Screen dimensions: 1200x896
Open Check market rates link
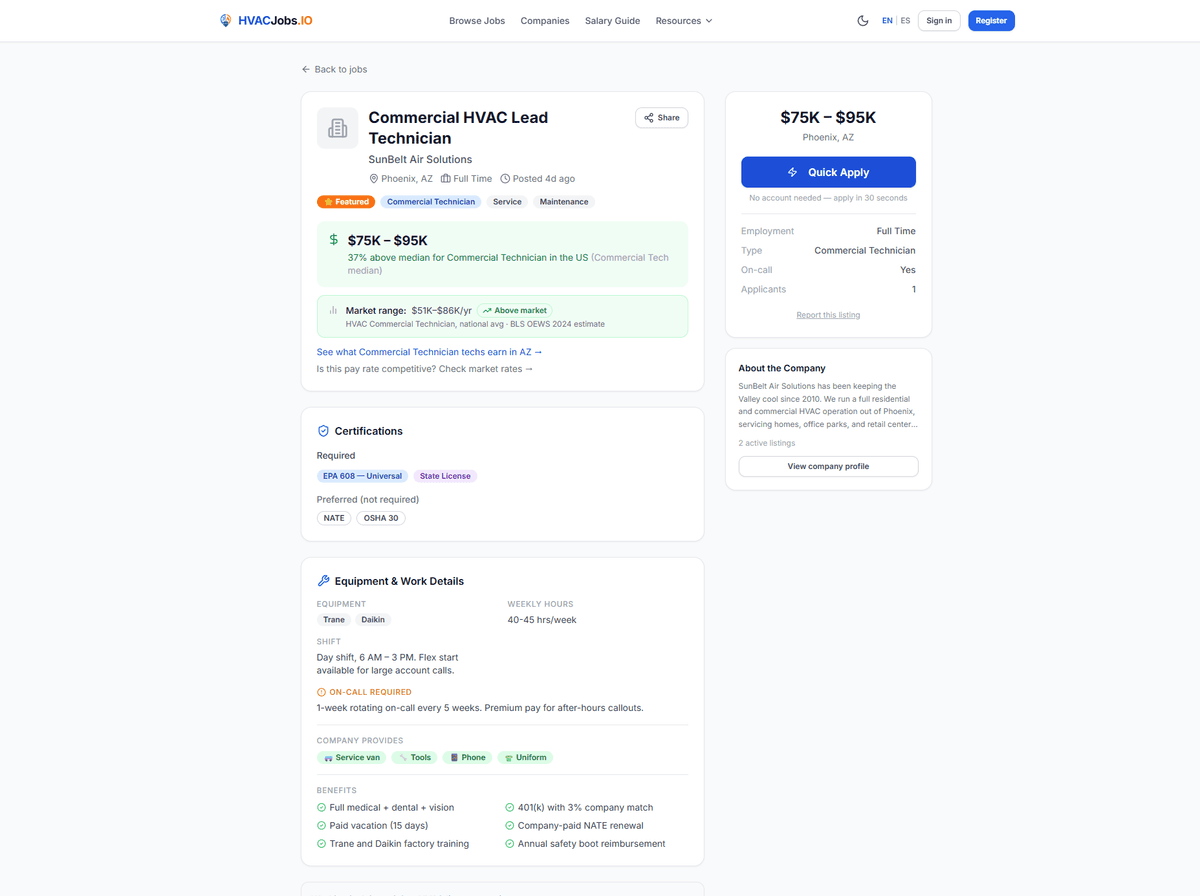pyautogui.click(x=486, y=369)
